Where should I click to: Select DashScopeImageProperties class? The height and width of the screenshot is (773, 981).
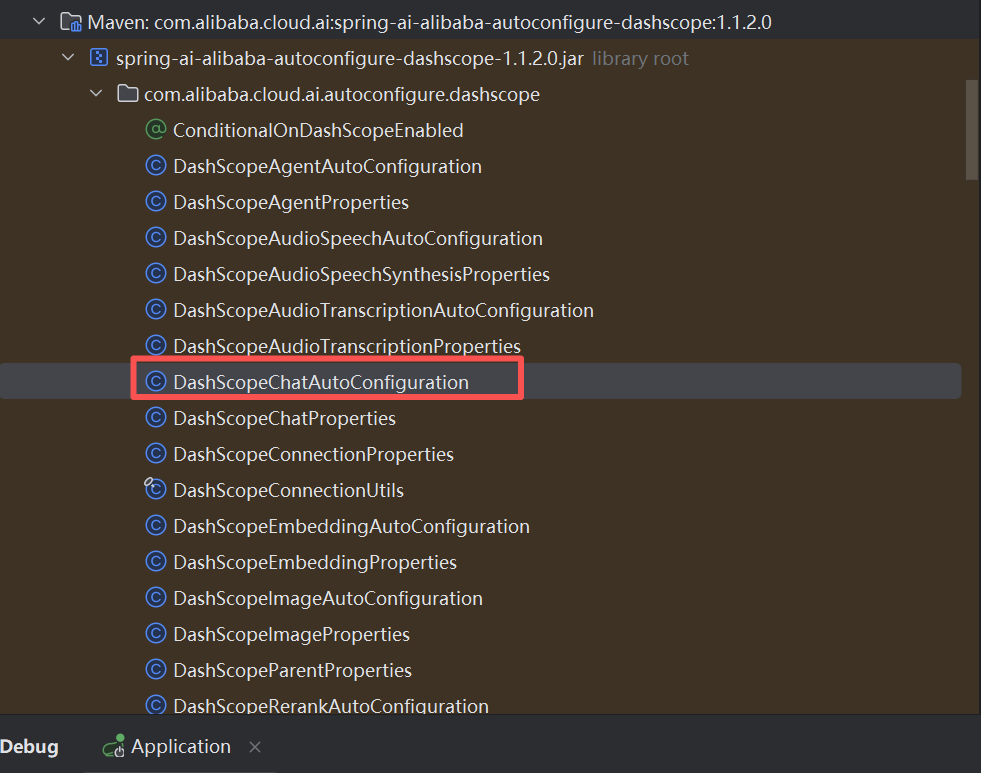click(292, 634)
